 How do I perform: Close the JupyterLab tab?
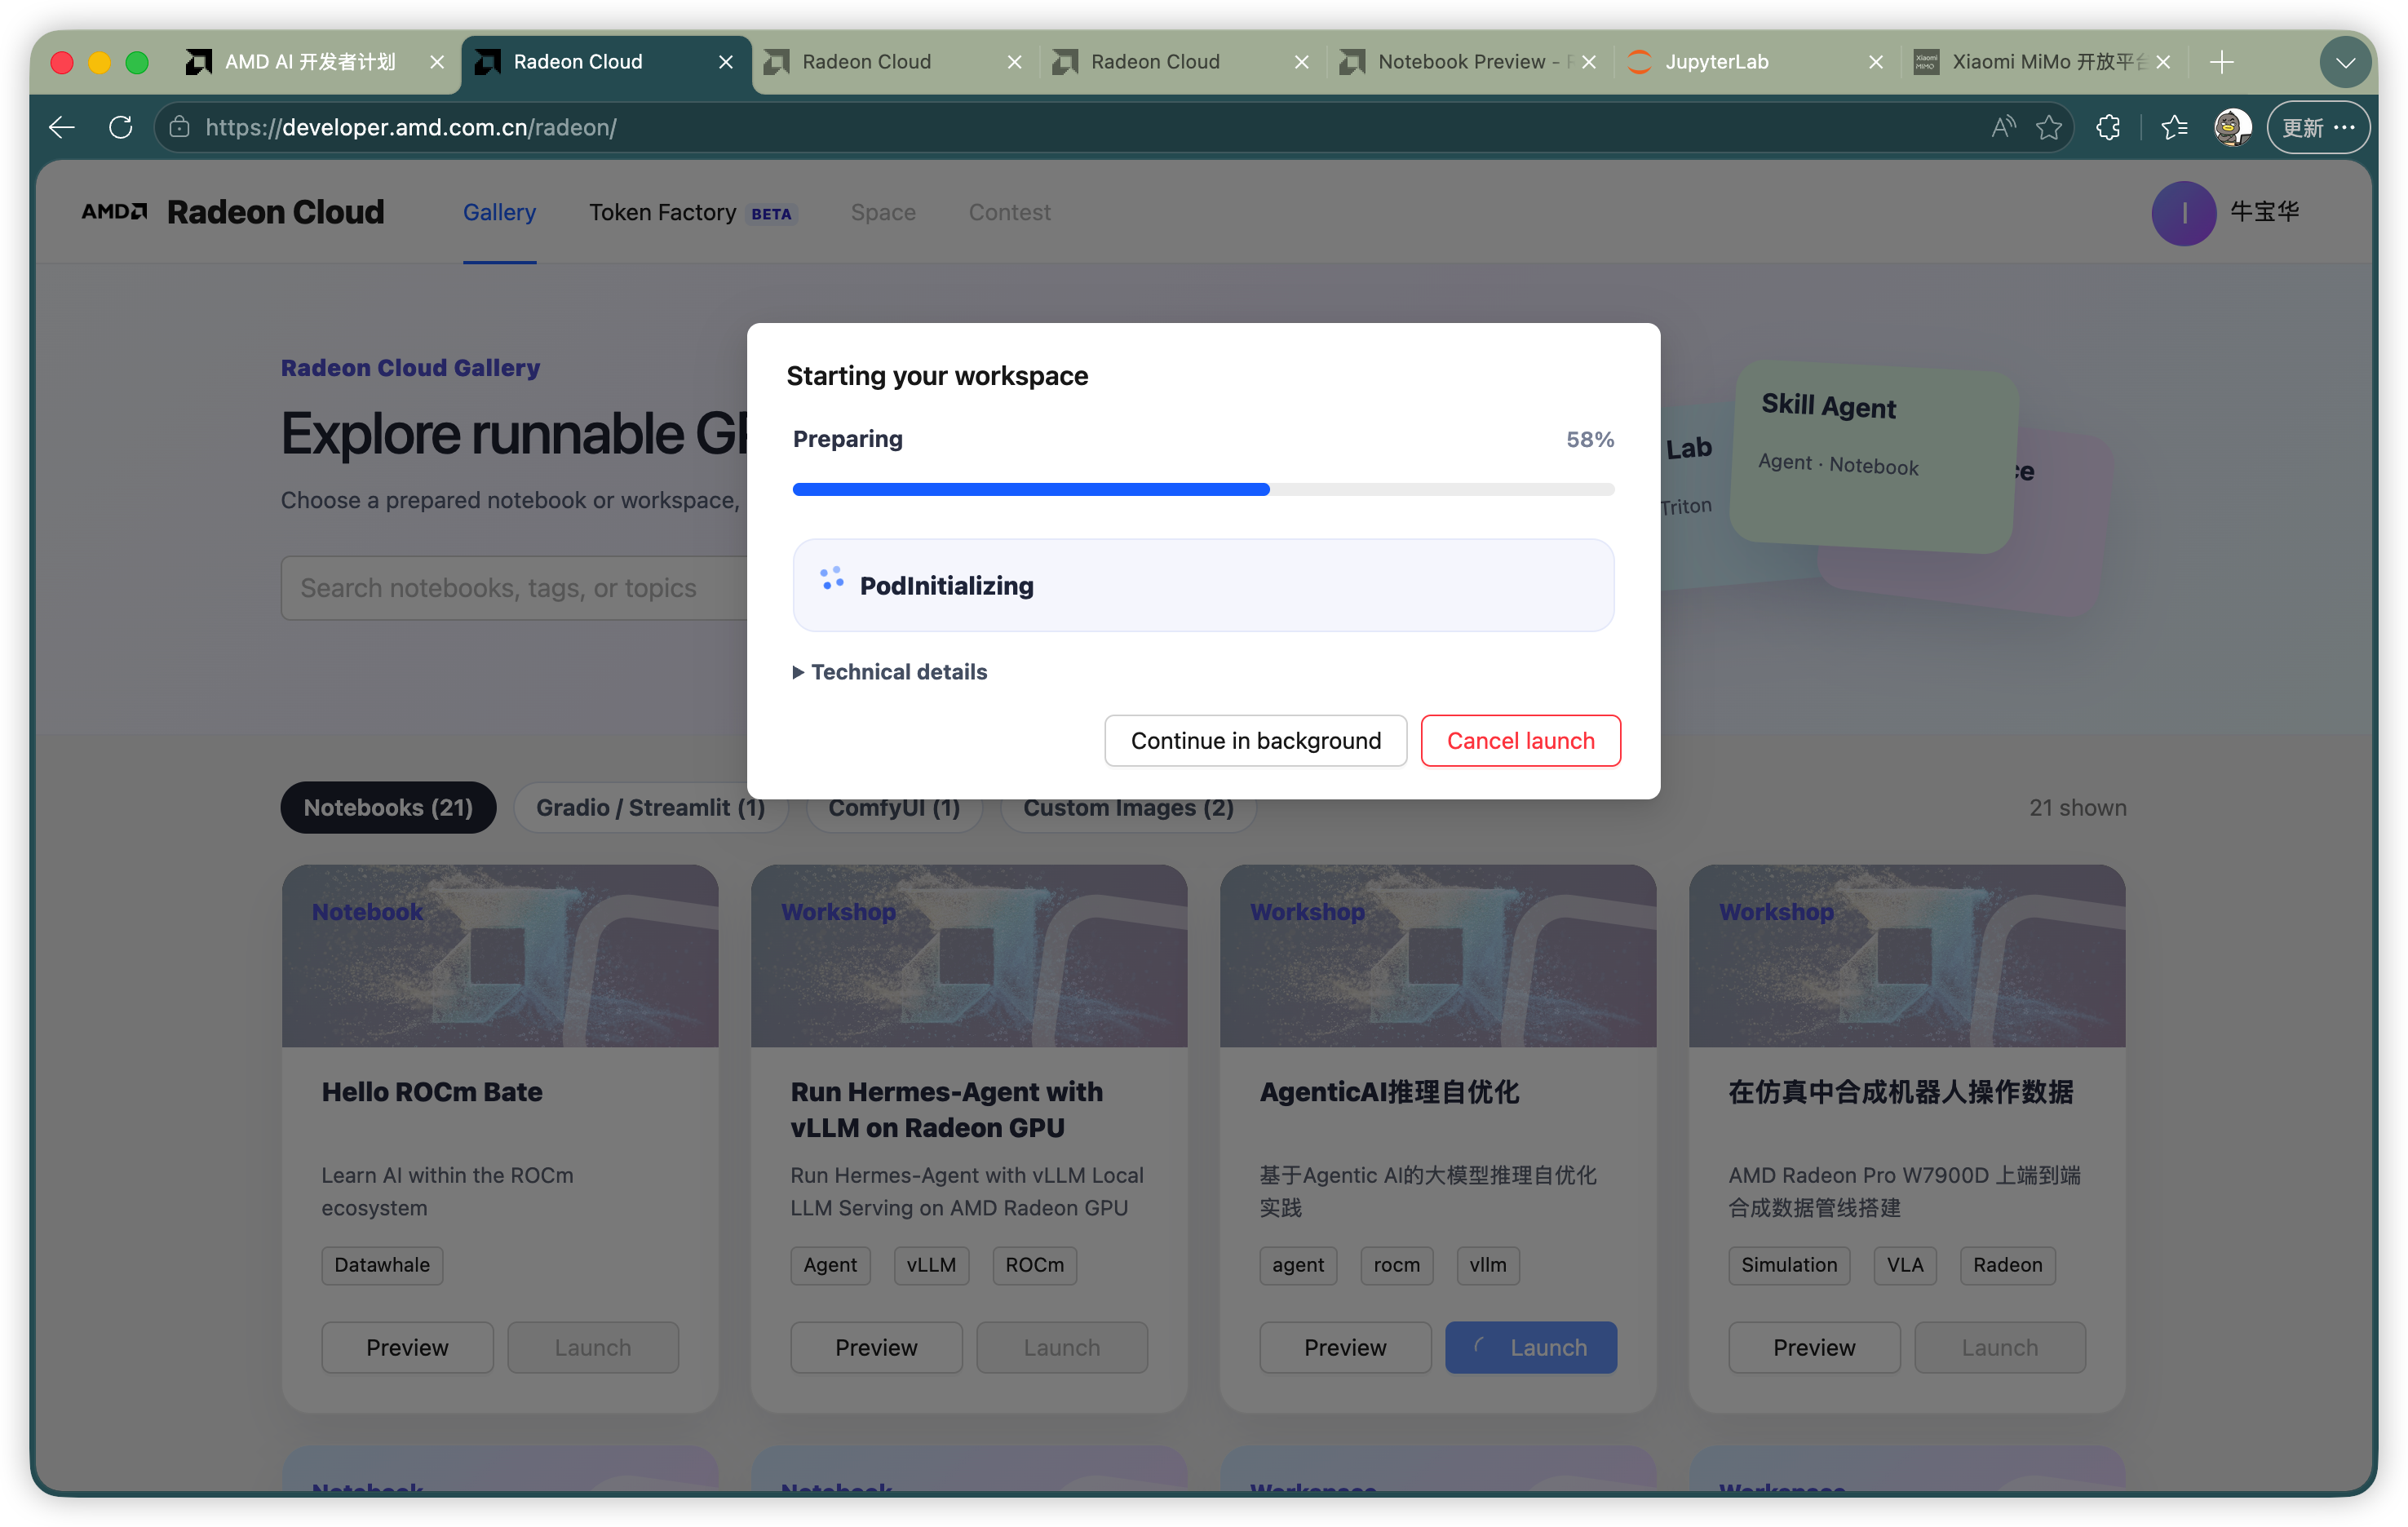tap(1876, 62)
